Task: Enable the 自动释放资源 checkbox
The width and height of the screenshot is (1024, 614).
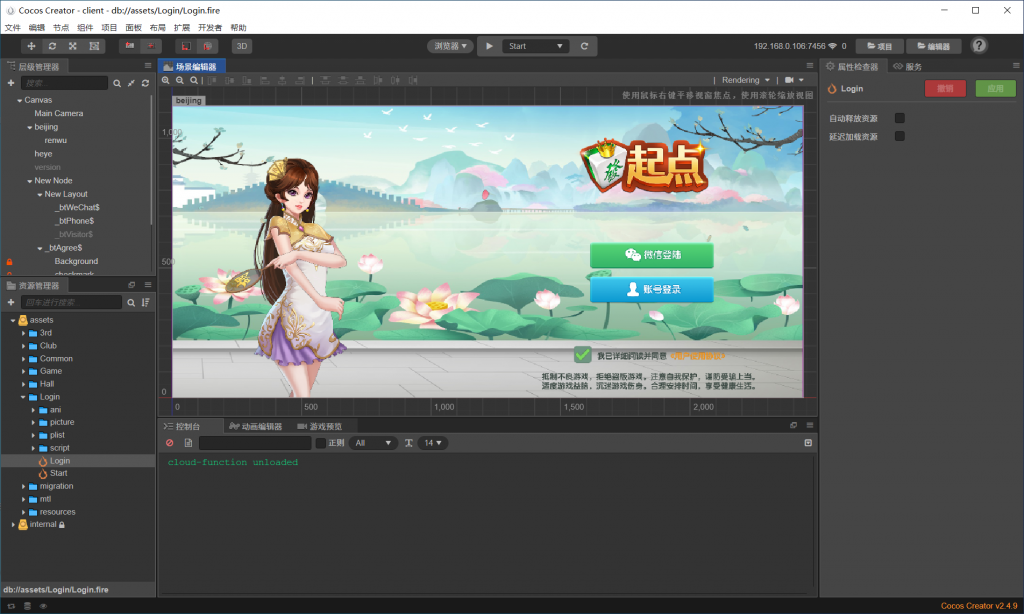Action: click(899, 118)
